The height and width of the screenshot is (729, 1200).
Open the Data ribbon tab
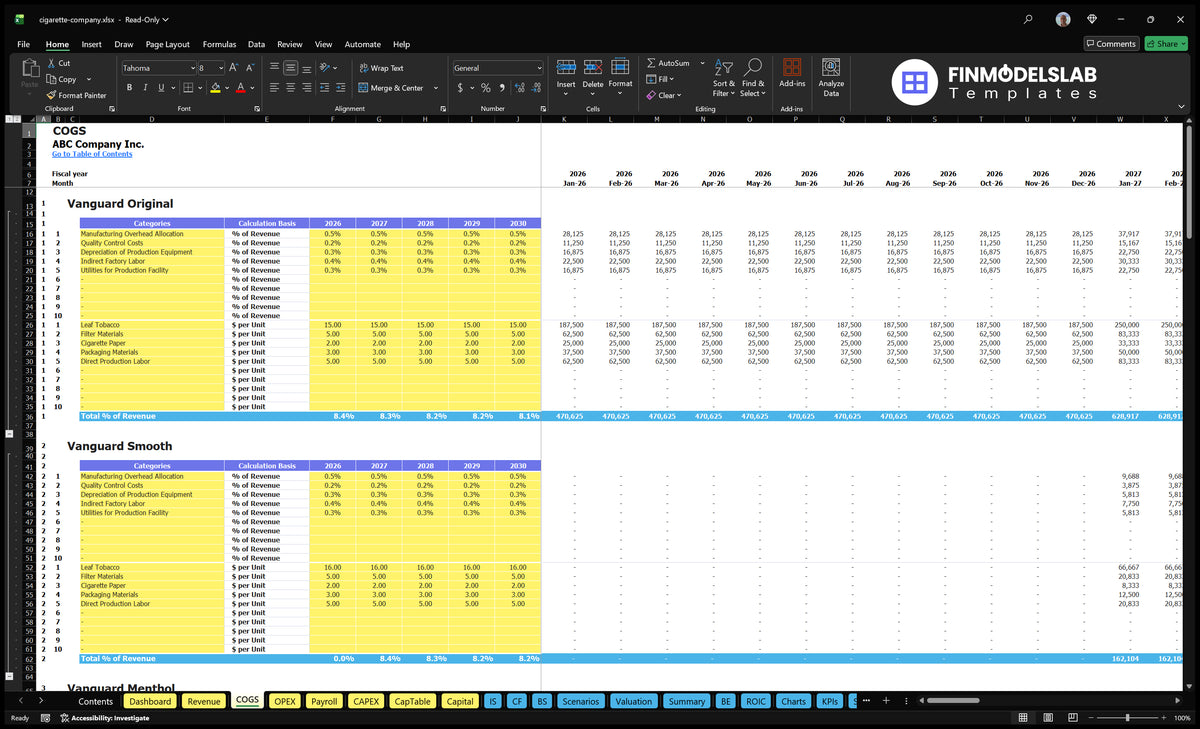click(x=256, y=44)
